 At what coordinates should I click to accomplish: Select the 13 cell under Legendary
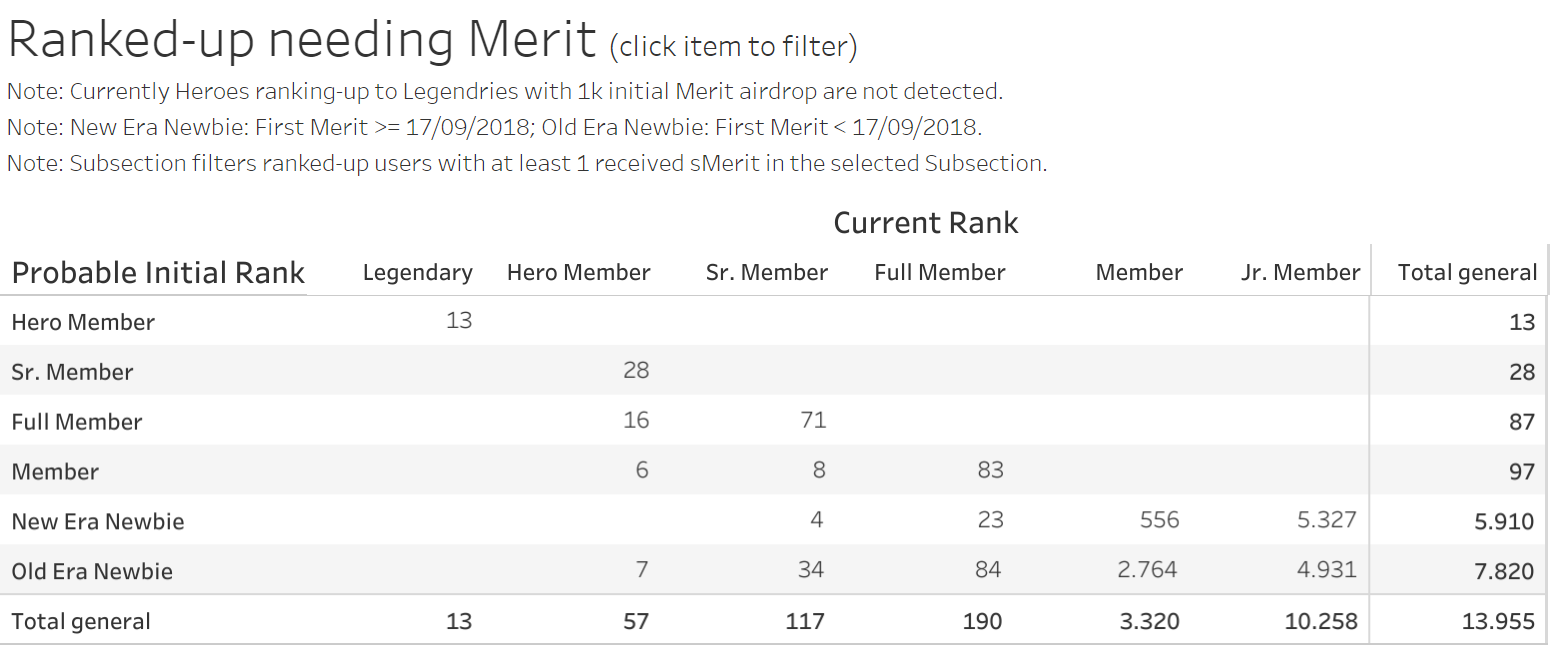(x=459, y=320)
